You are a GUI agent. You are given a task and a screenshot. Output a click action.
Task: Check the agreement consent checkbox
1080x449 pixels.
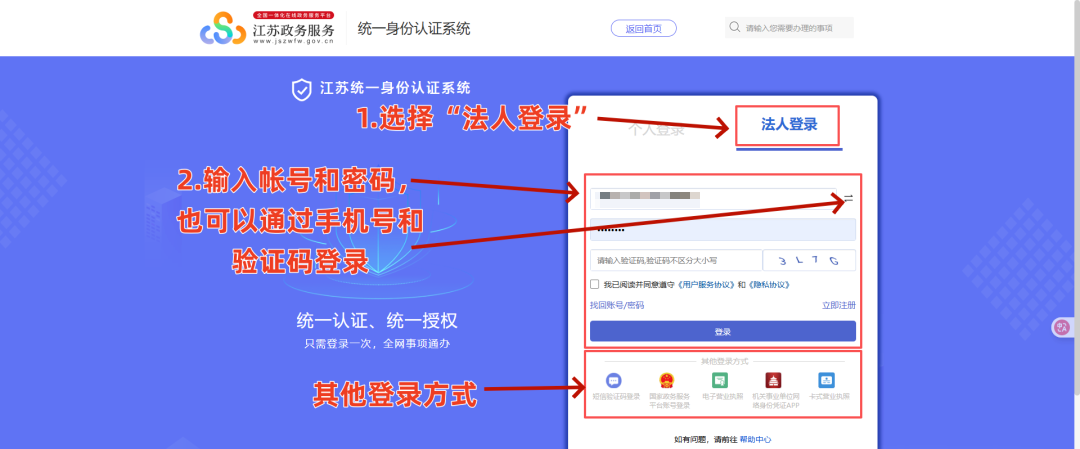coord(594,284)
